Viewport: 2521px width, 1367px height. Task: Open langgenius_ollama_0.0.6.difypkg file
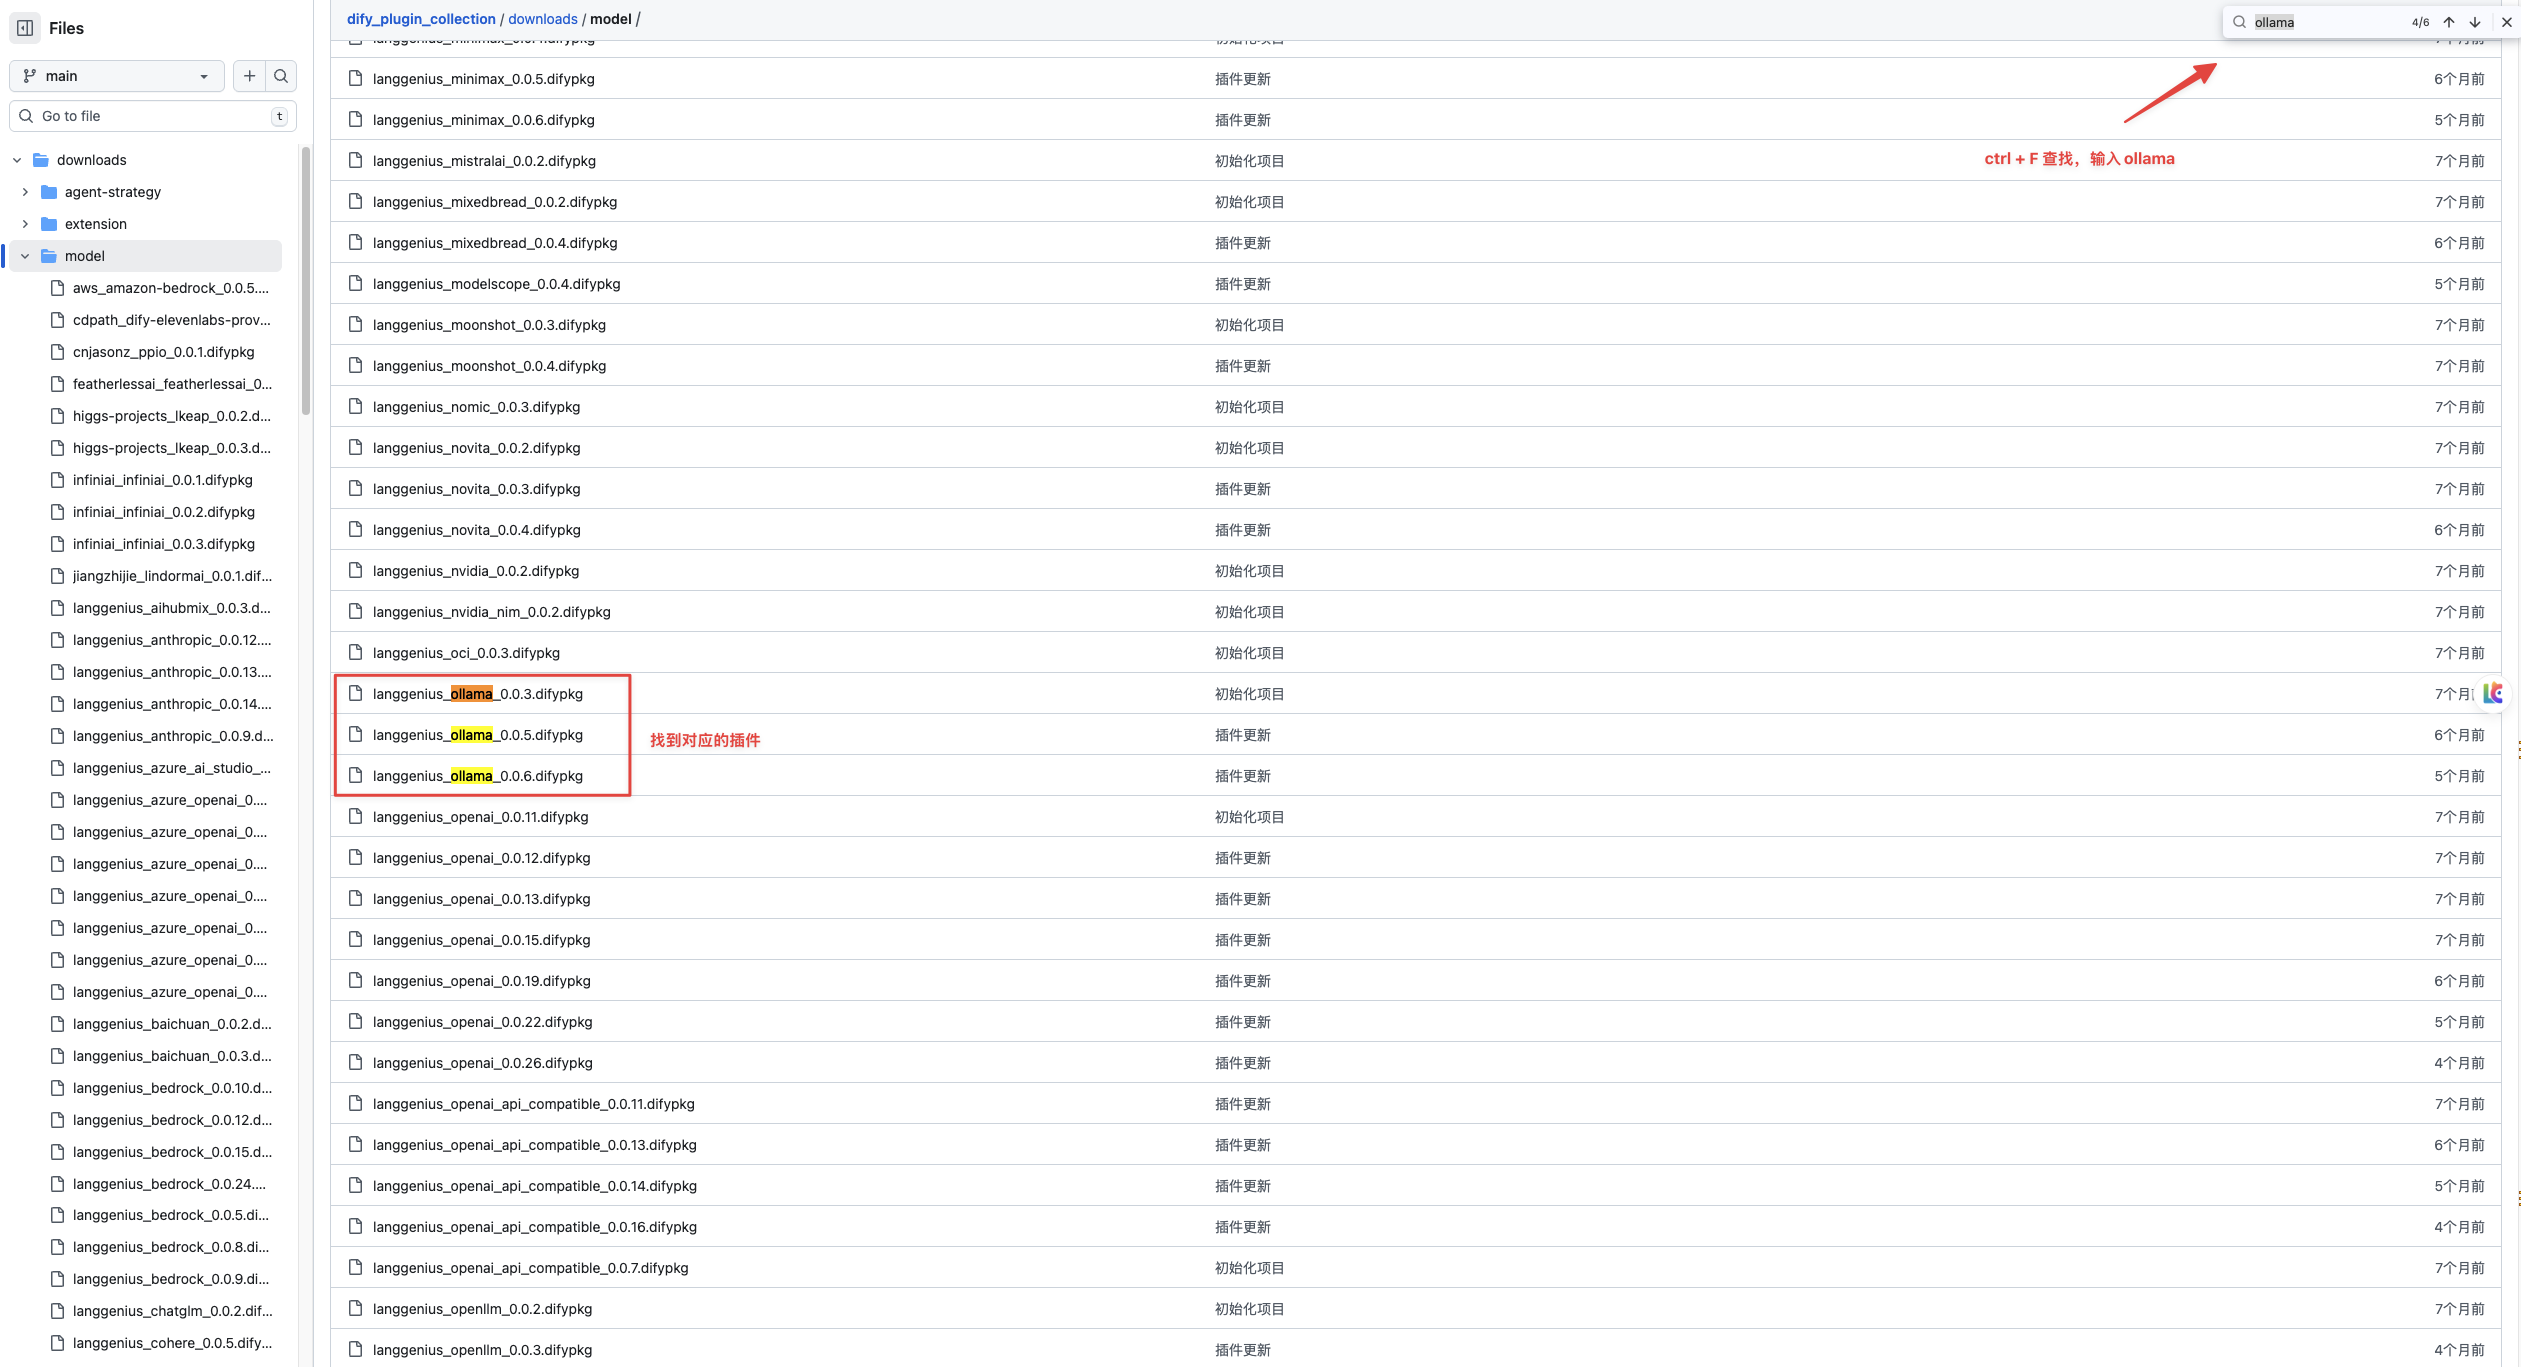click(x=478, y=776)
